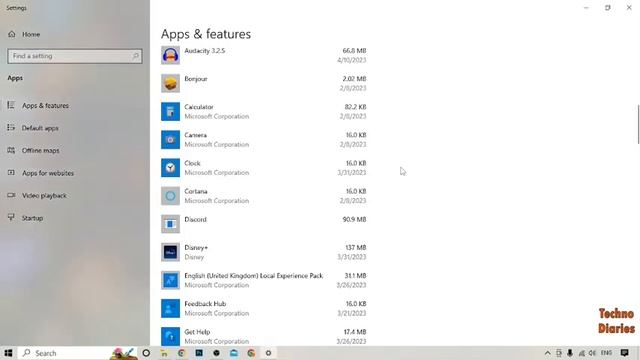Click the Disney+ app icon
Image resolution: width=640 pixels, height=360 pixels.
170,252
